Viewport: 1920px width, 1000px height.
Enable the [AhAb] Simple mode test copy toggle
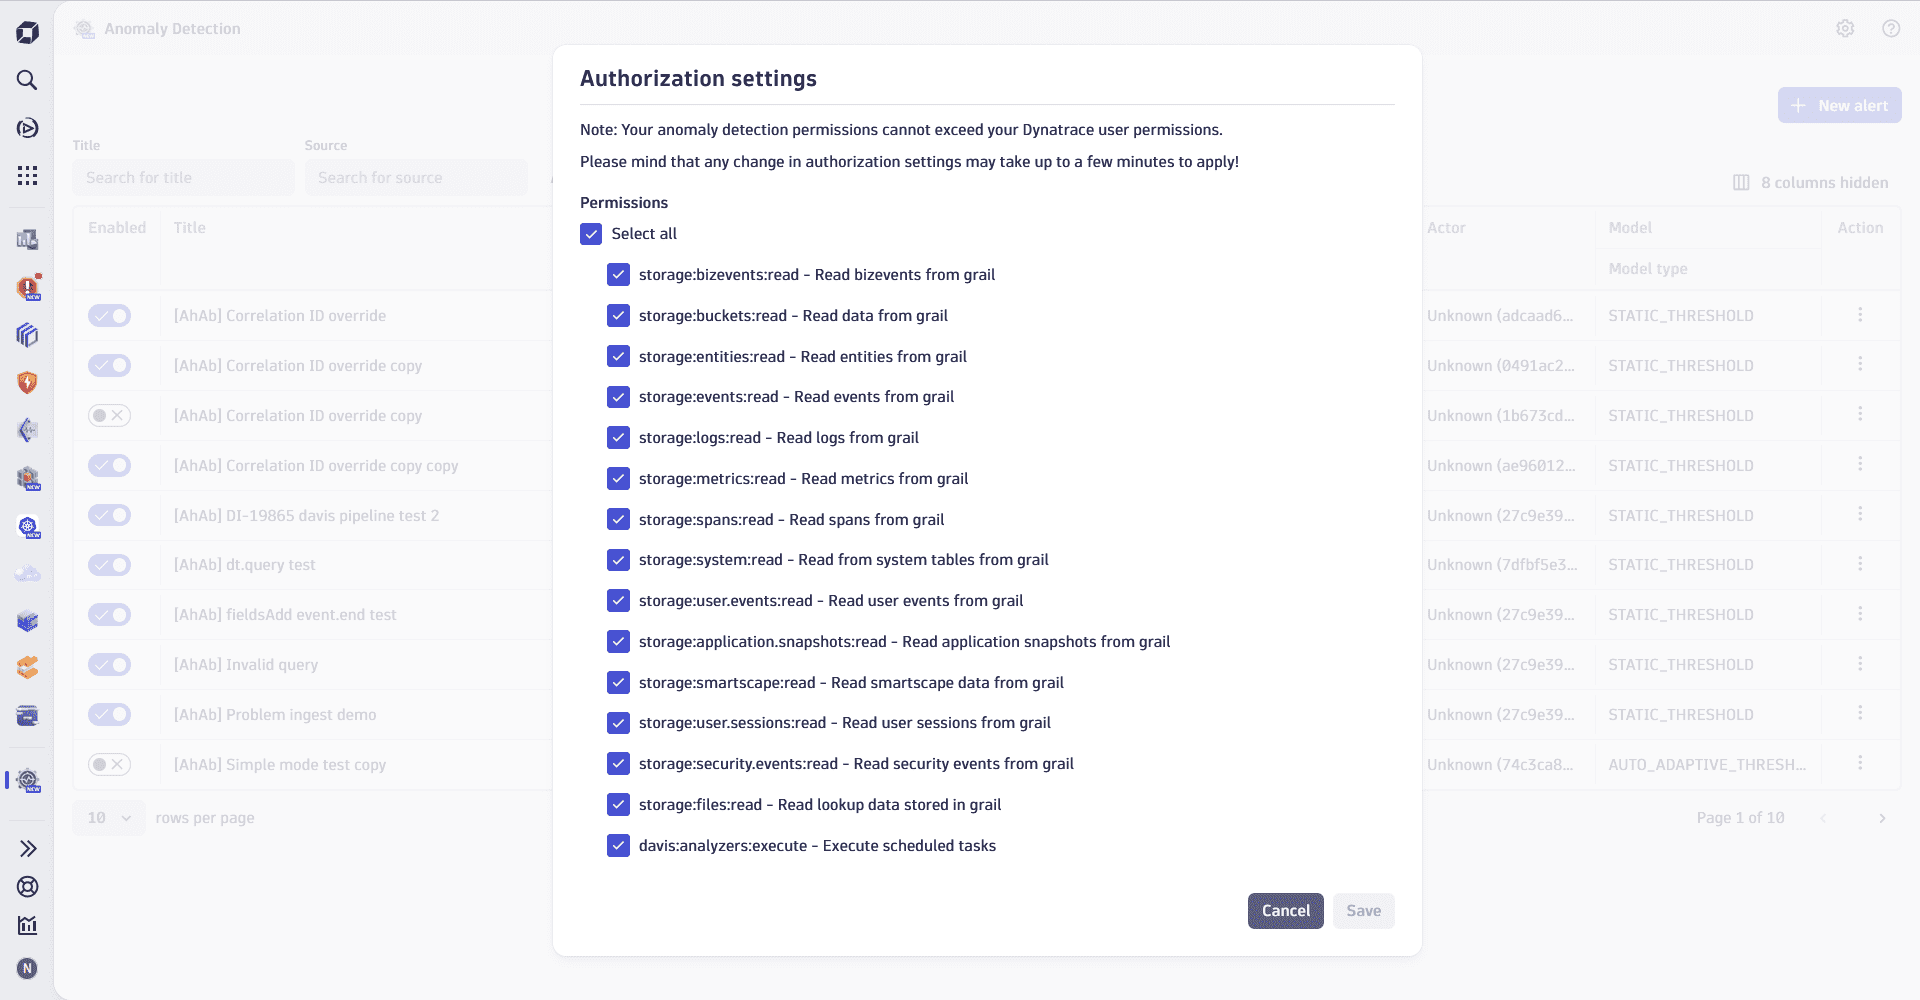(x=109, y=764)
